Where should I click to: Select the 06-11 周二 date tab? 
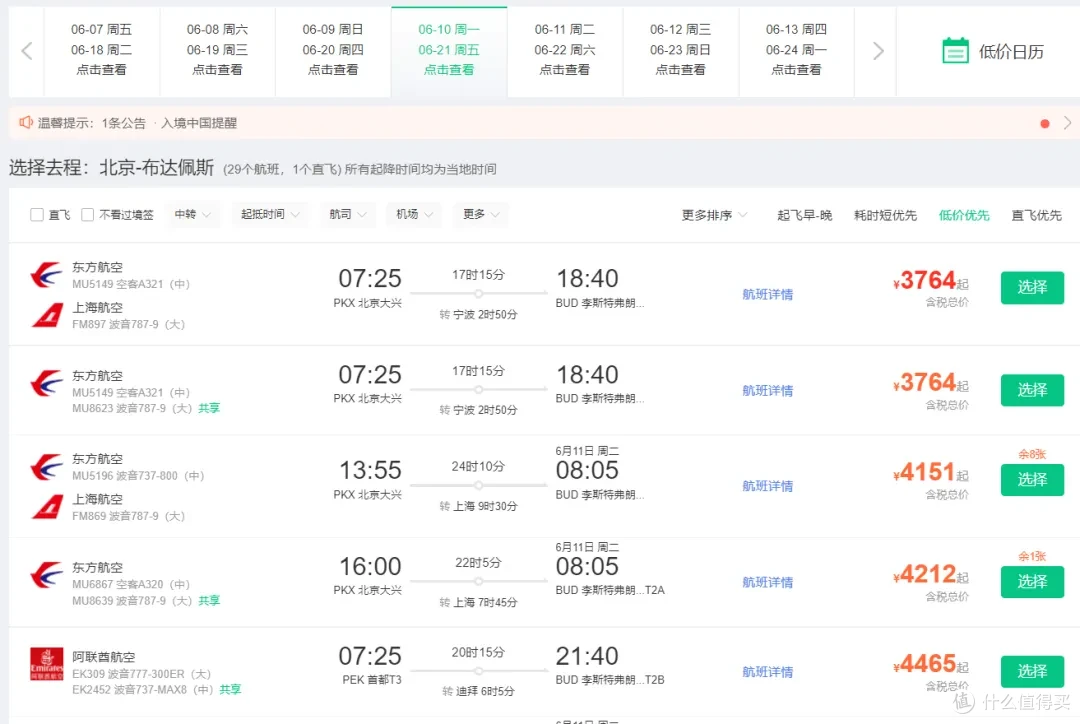[565, 50]
